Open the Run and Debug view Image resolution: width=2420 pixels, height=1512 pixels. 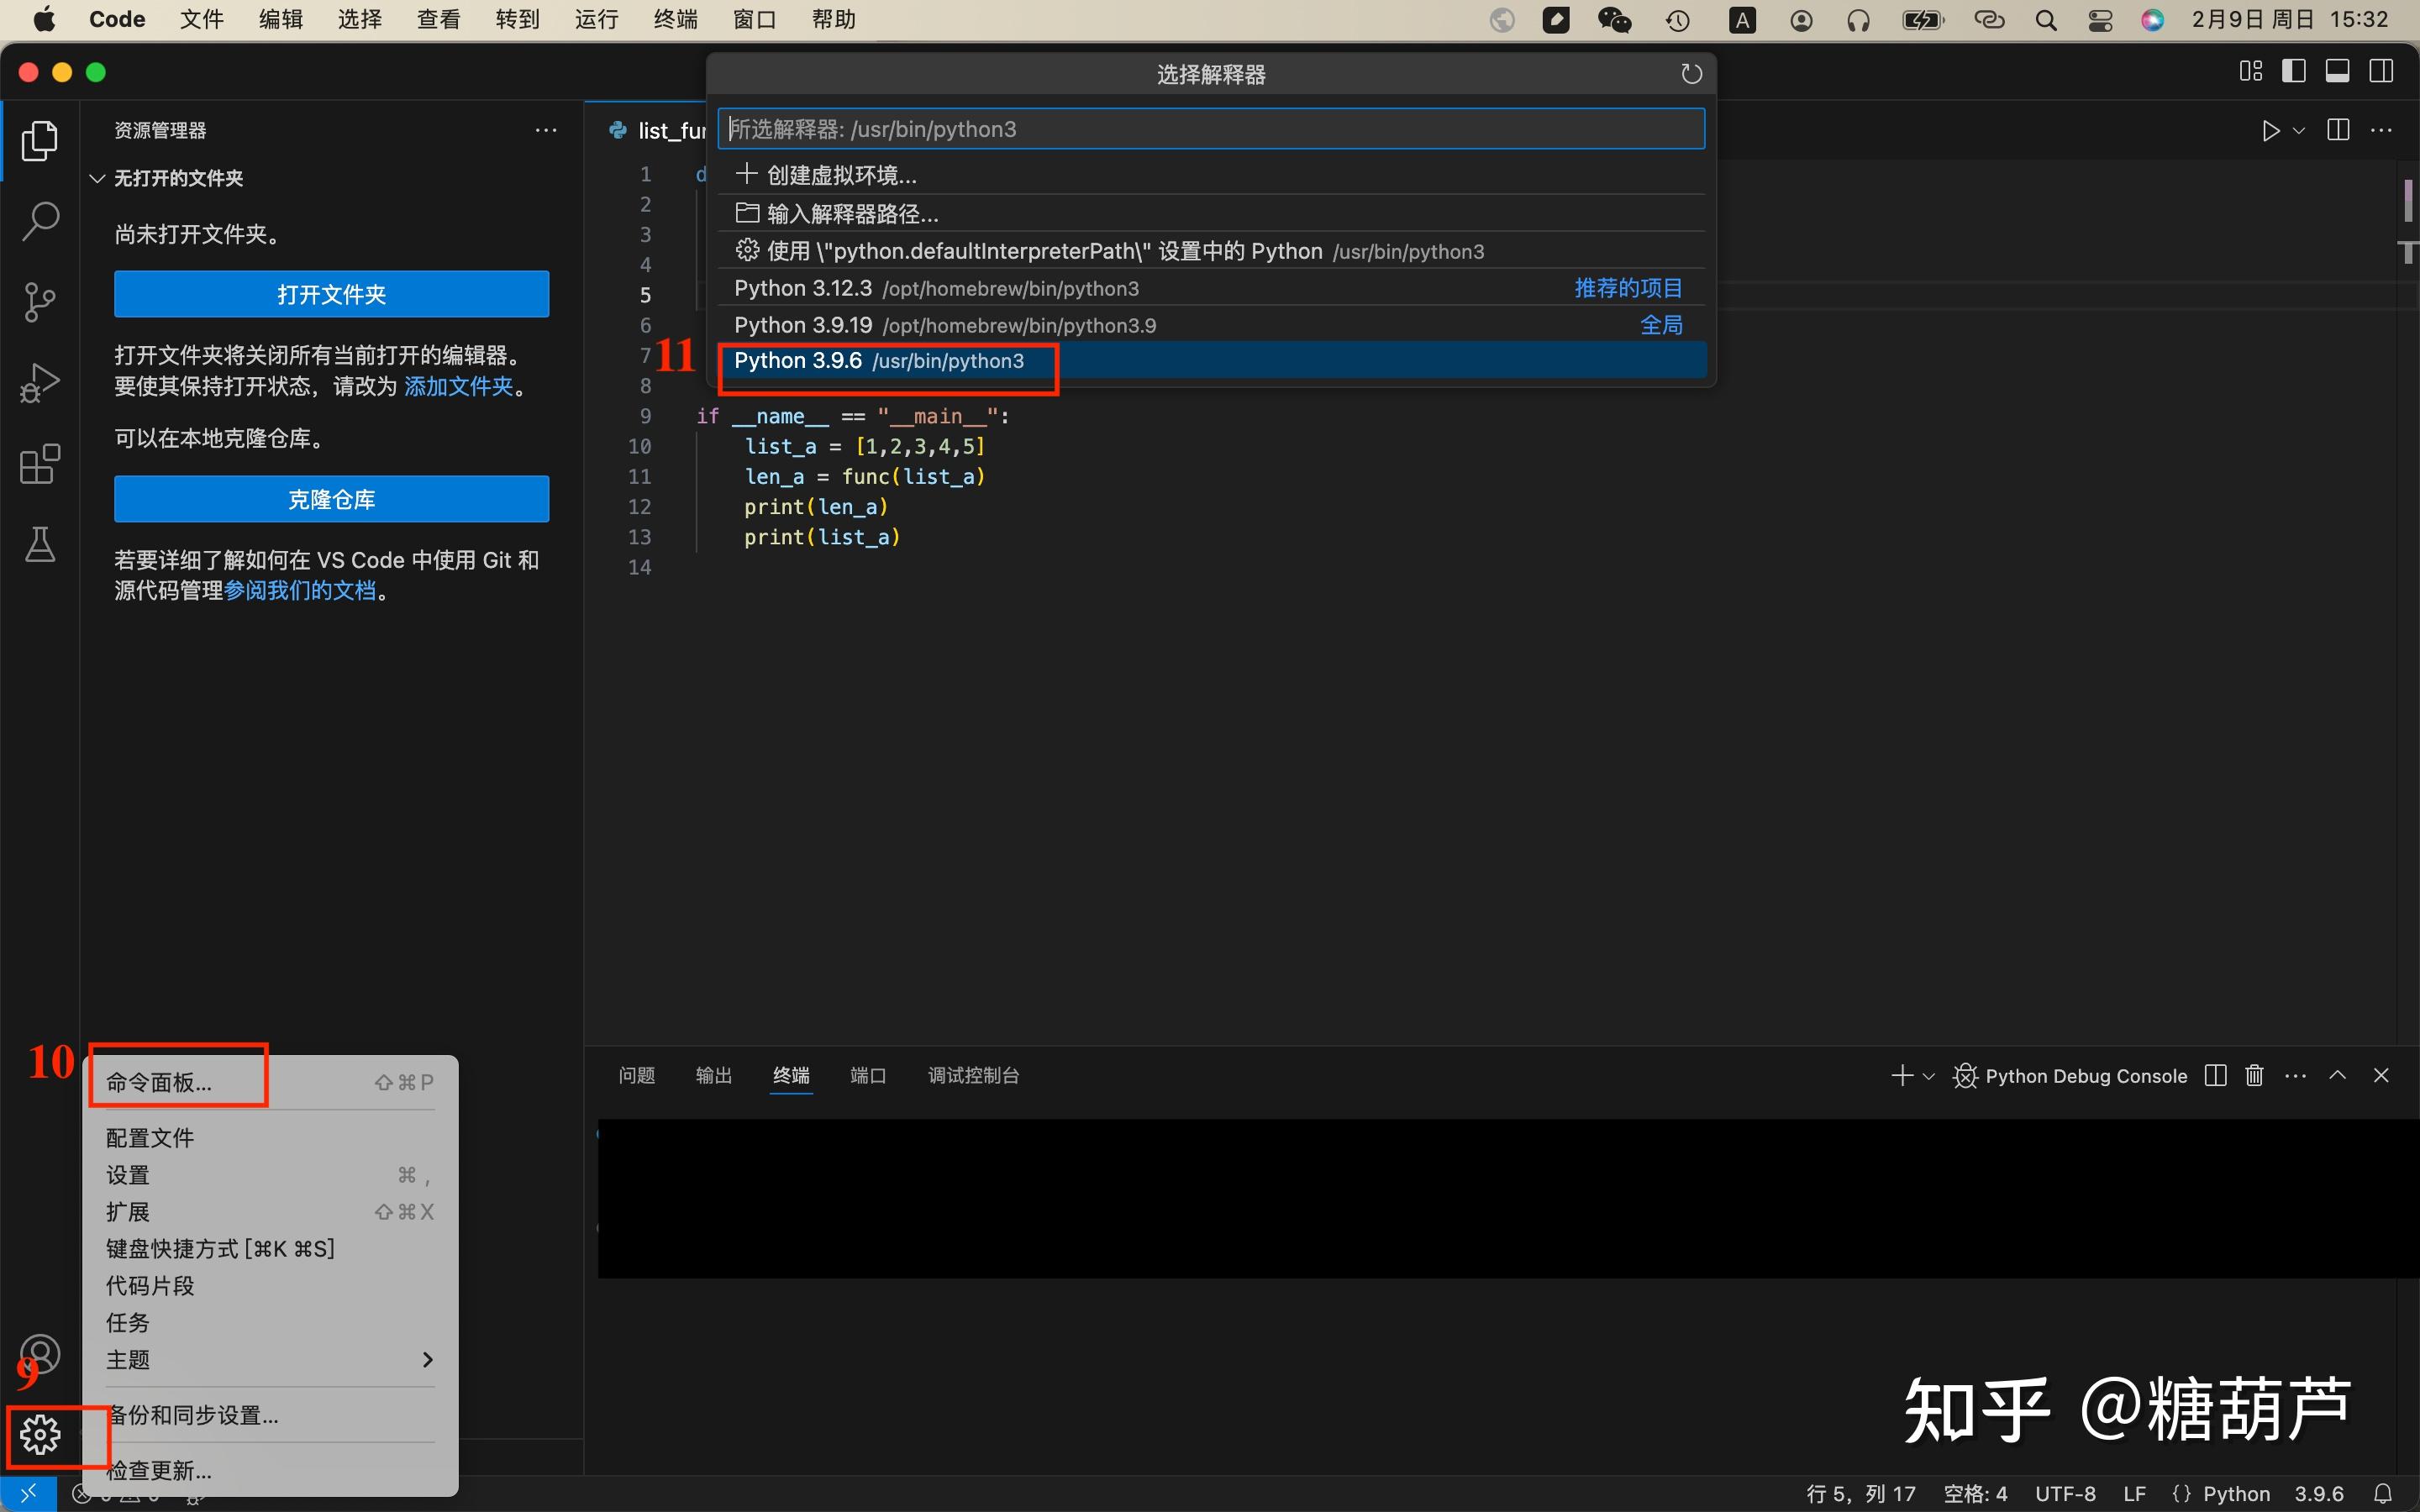(40, 383)
